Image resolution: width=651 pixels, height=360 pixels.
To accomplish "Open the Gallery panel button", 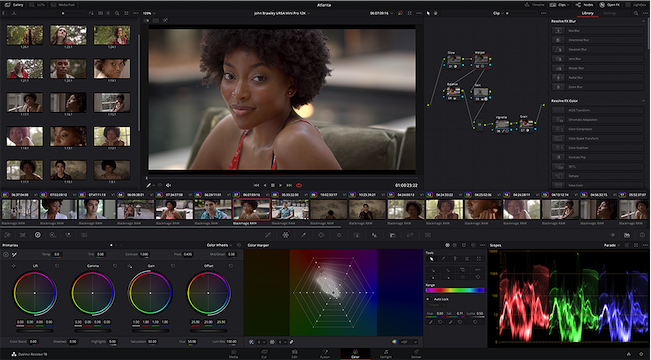I will tap(14, 5).
